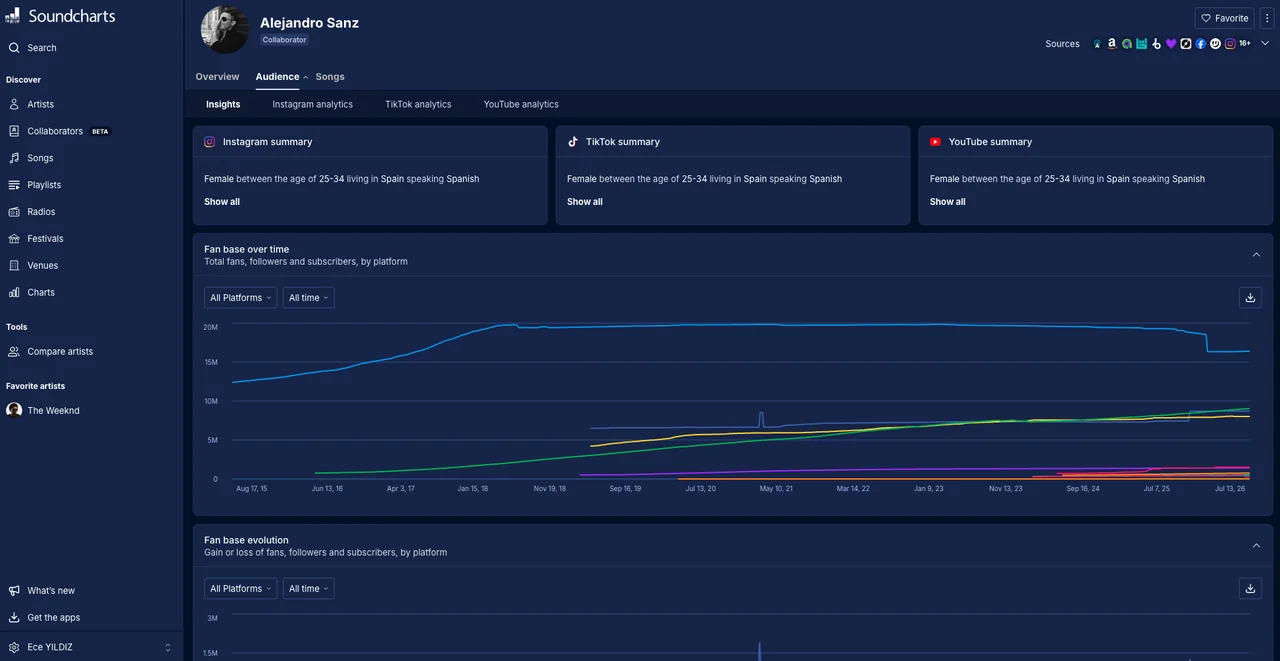Viewport: 1280px width, 661px height.
Task: Click the Jul 13, 26 date label
Action: [x=1230, y=489]
